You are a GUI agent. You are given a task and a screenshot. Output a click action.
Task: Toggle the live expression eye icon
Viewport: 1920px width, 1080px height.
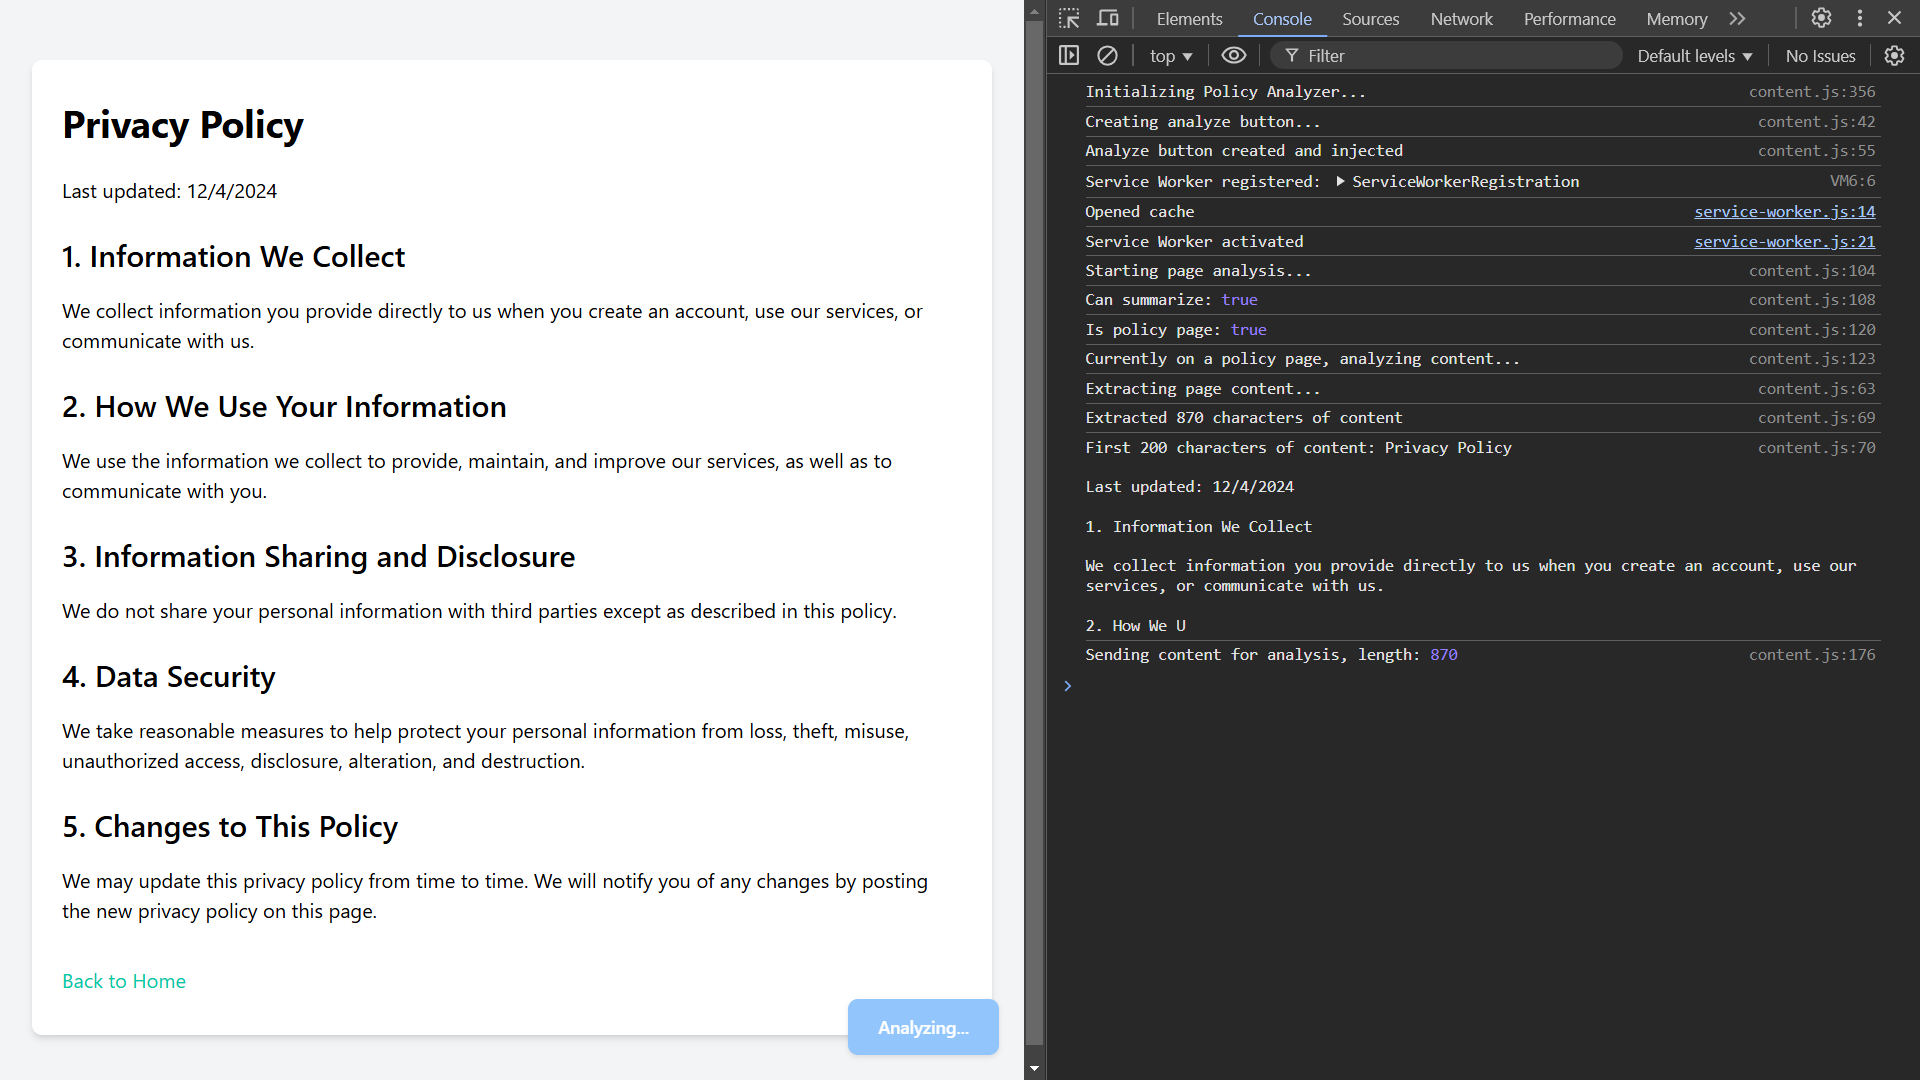[1234, 56]
